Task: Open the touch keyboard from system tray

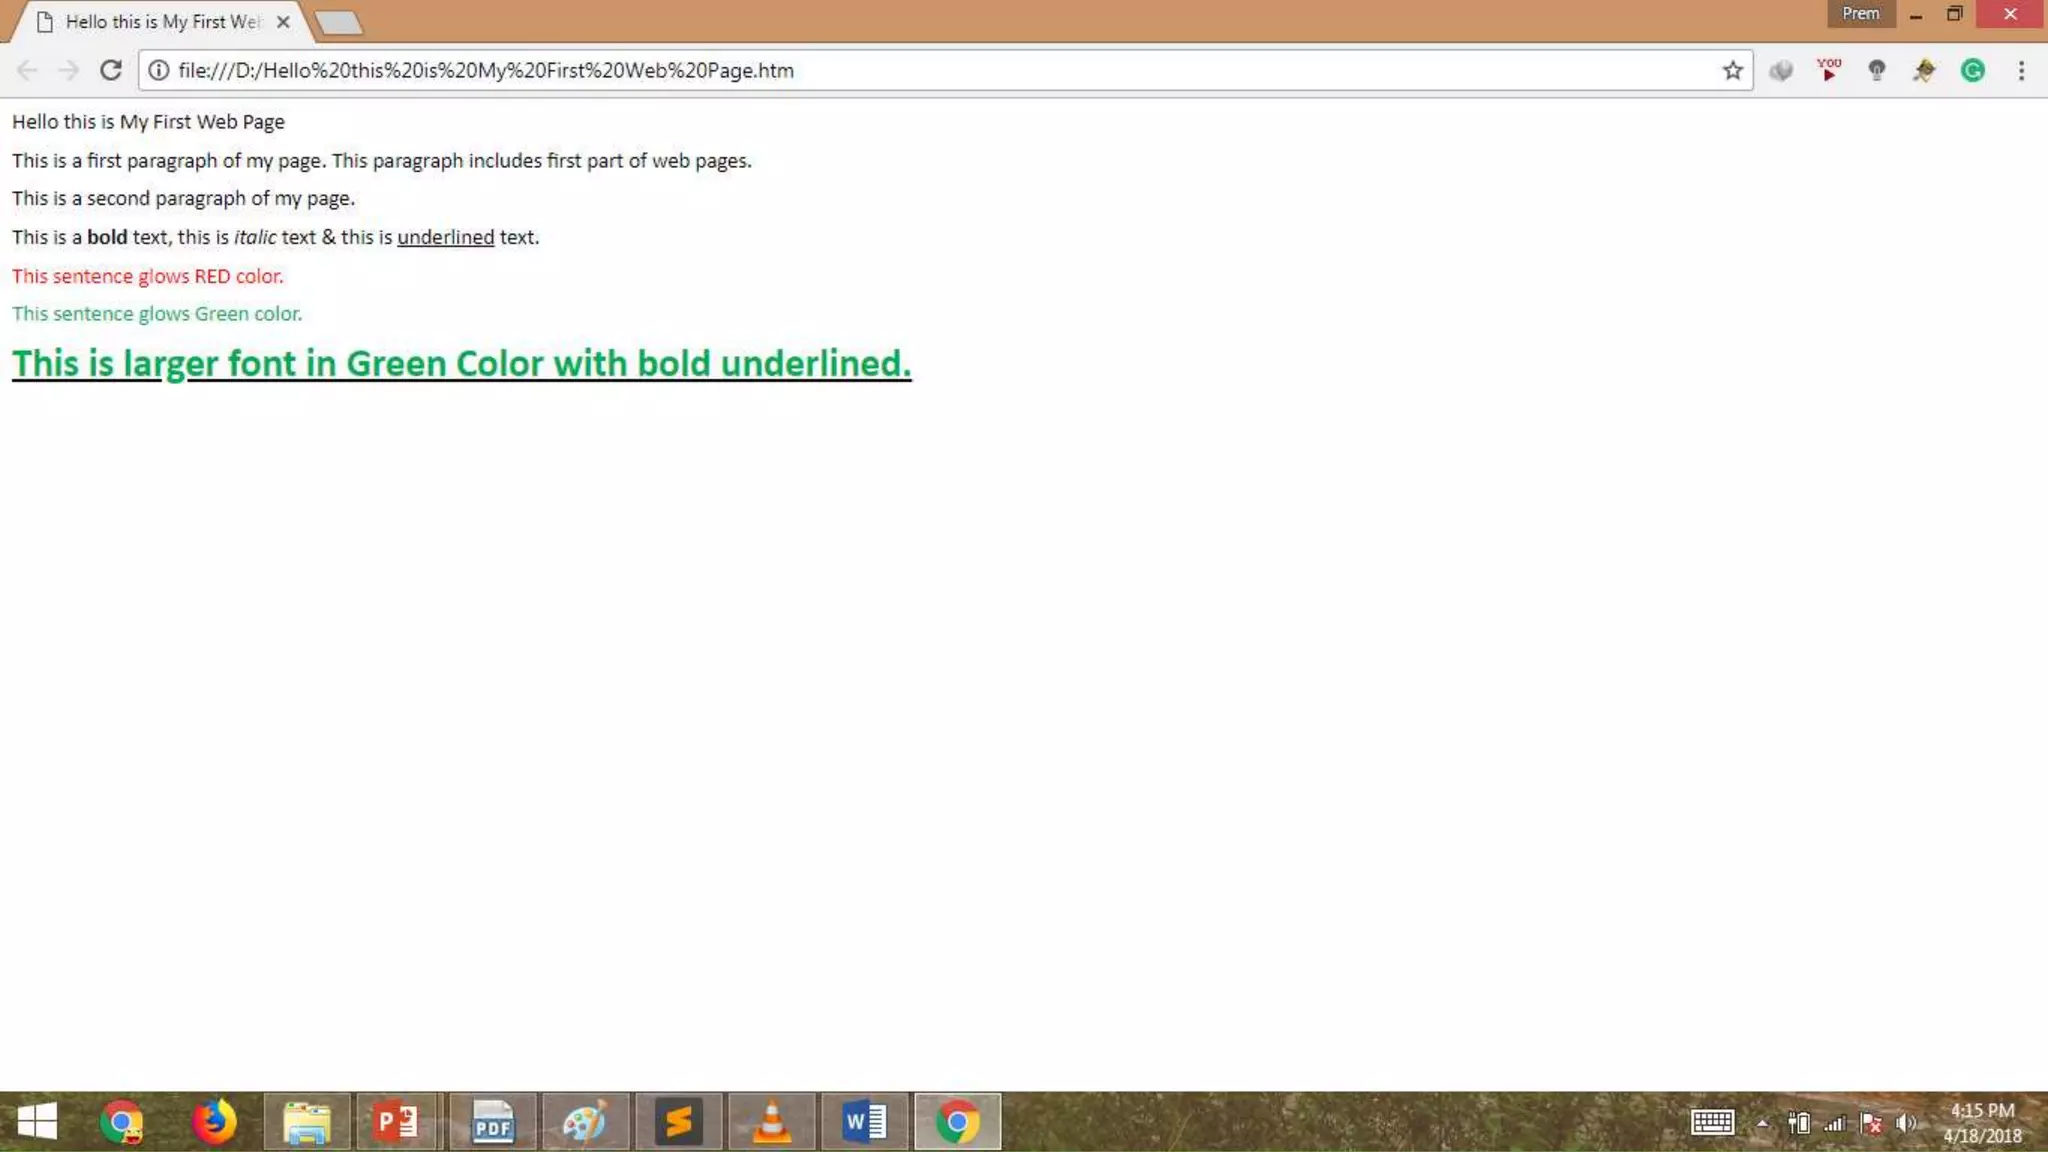Action: pos(1712,1123)
